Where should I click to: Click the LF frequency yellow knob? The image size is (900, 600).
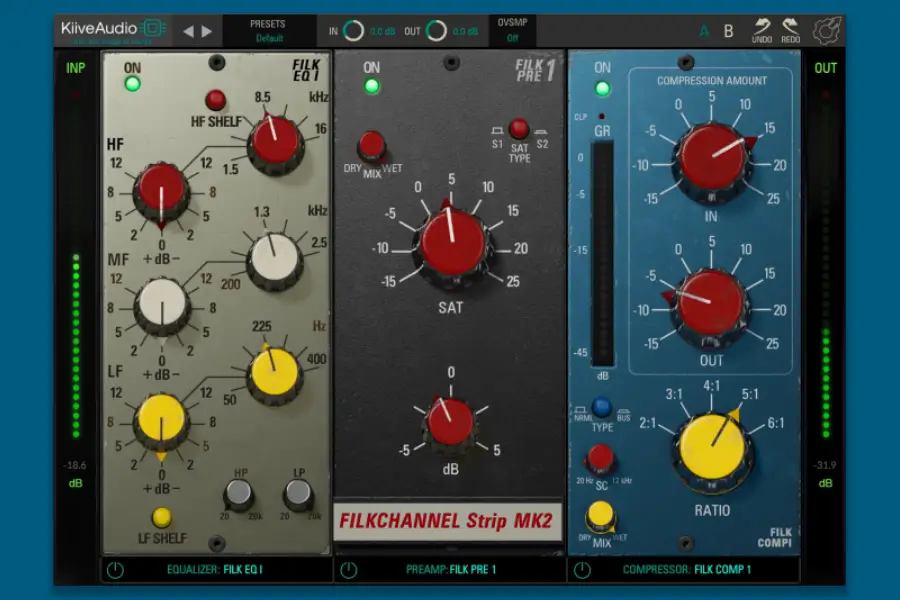[x=275, y=373]
